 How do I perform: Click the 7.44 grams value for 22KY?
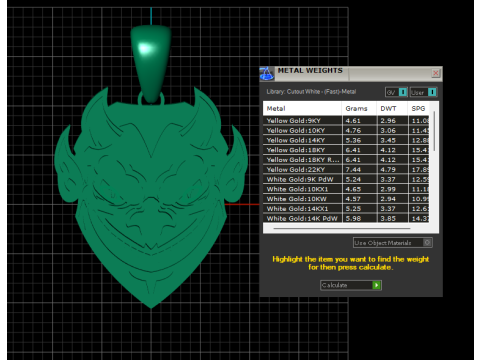(x=353, y=169)
